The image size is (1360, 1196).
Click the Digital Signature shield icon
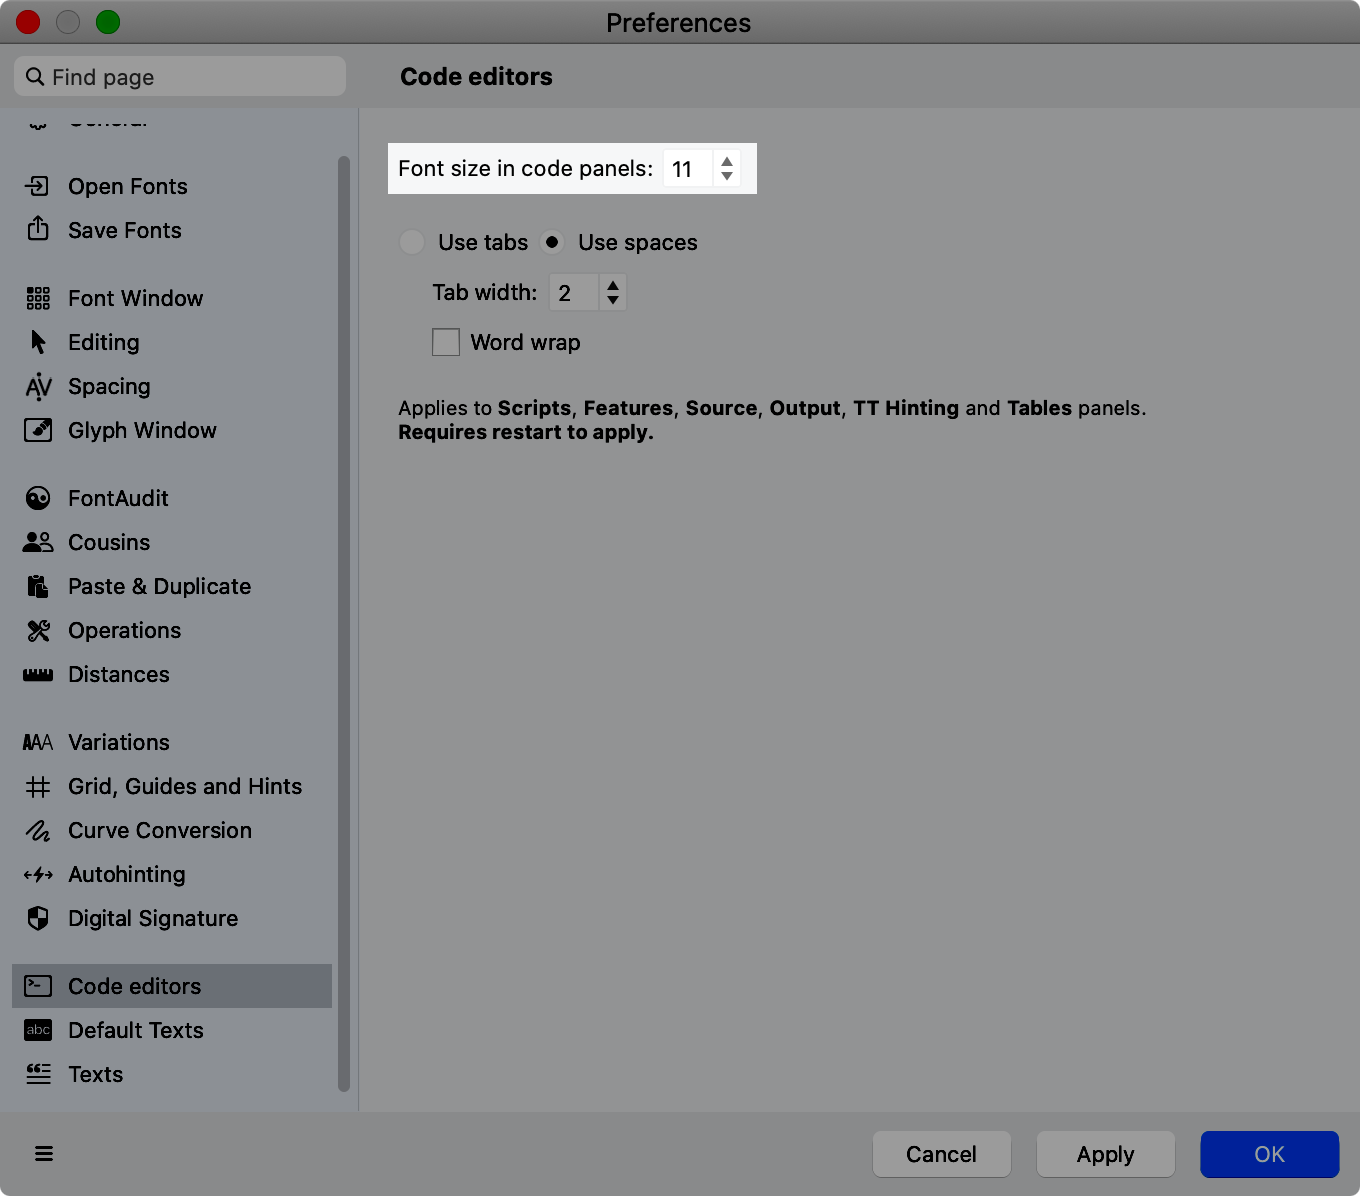pyautogui.click(x=38, y=918)
